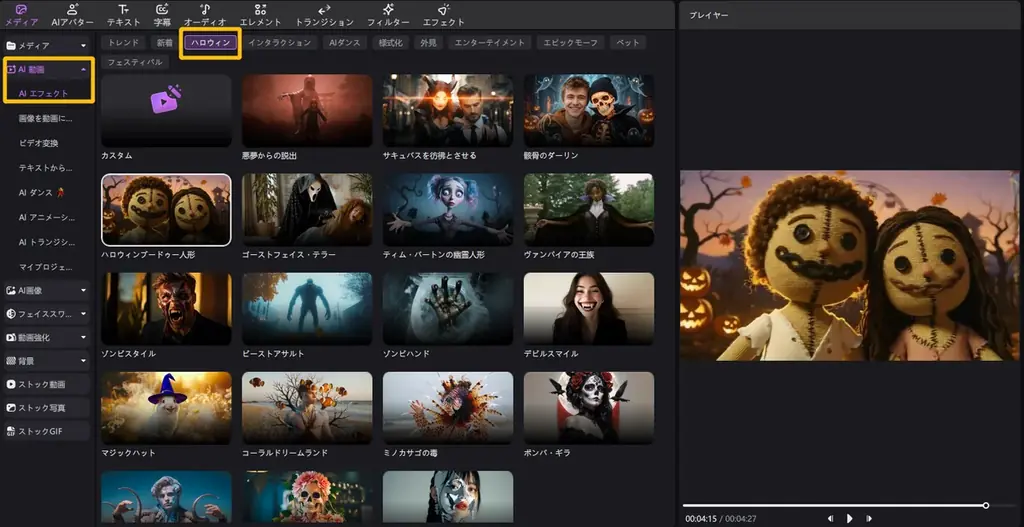Image resolution: width=1024 pixels, height=527 pixels.
Task: Select the Text (テキスト) tool icon
Action: click(x=123, y=14)
